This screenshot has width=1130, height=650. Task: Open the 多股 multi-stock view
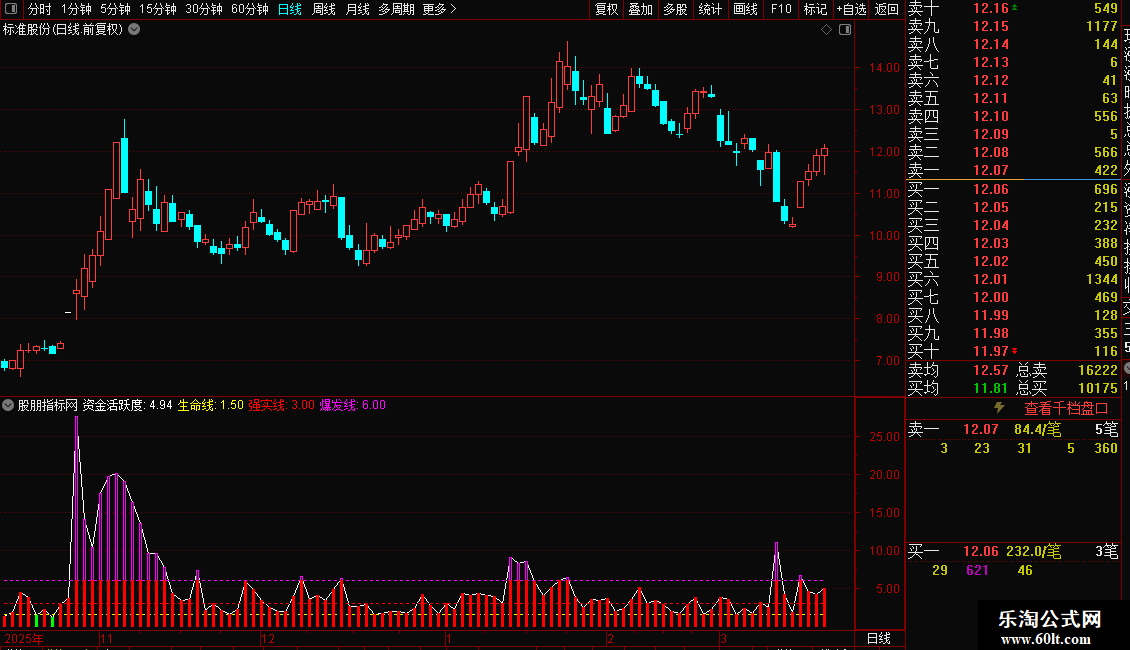(x=675, y=9)
